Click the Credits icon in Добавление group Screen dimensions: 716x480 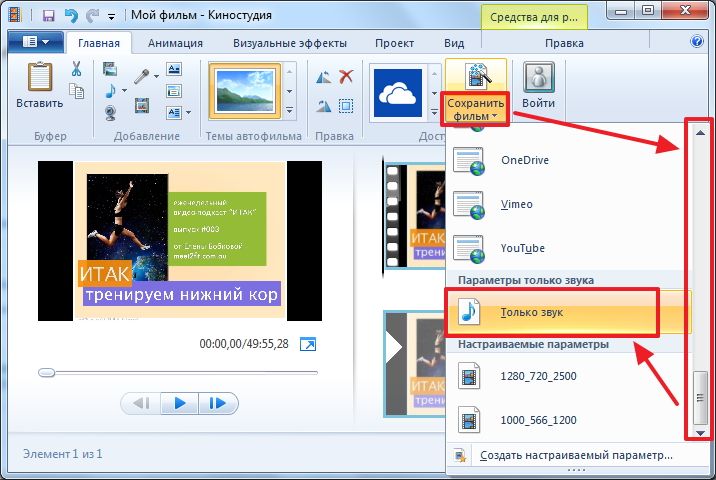click(174, 112)
